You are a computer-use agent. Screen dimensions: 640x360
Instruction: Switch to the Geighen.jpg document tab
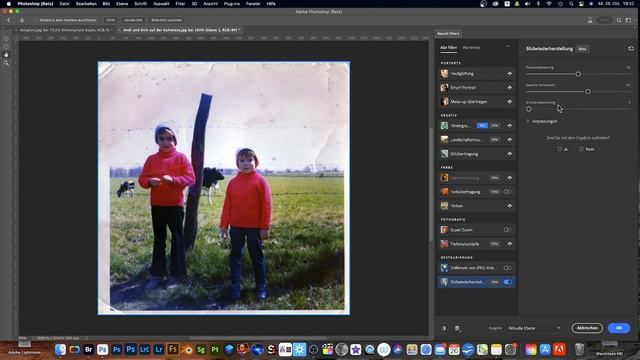66,30
